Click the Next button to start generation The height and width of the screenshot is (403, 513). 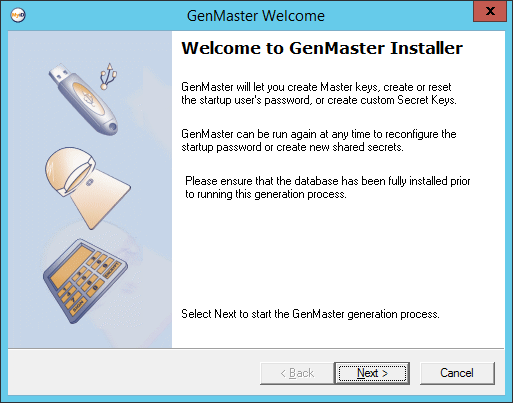372,373
